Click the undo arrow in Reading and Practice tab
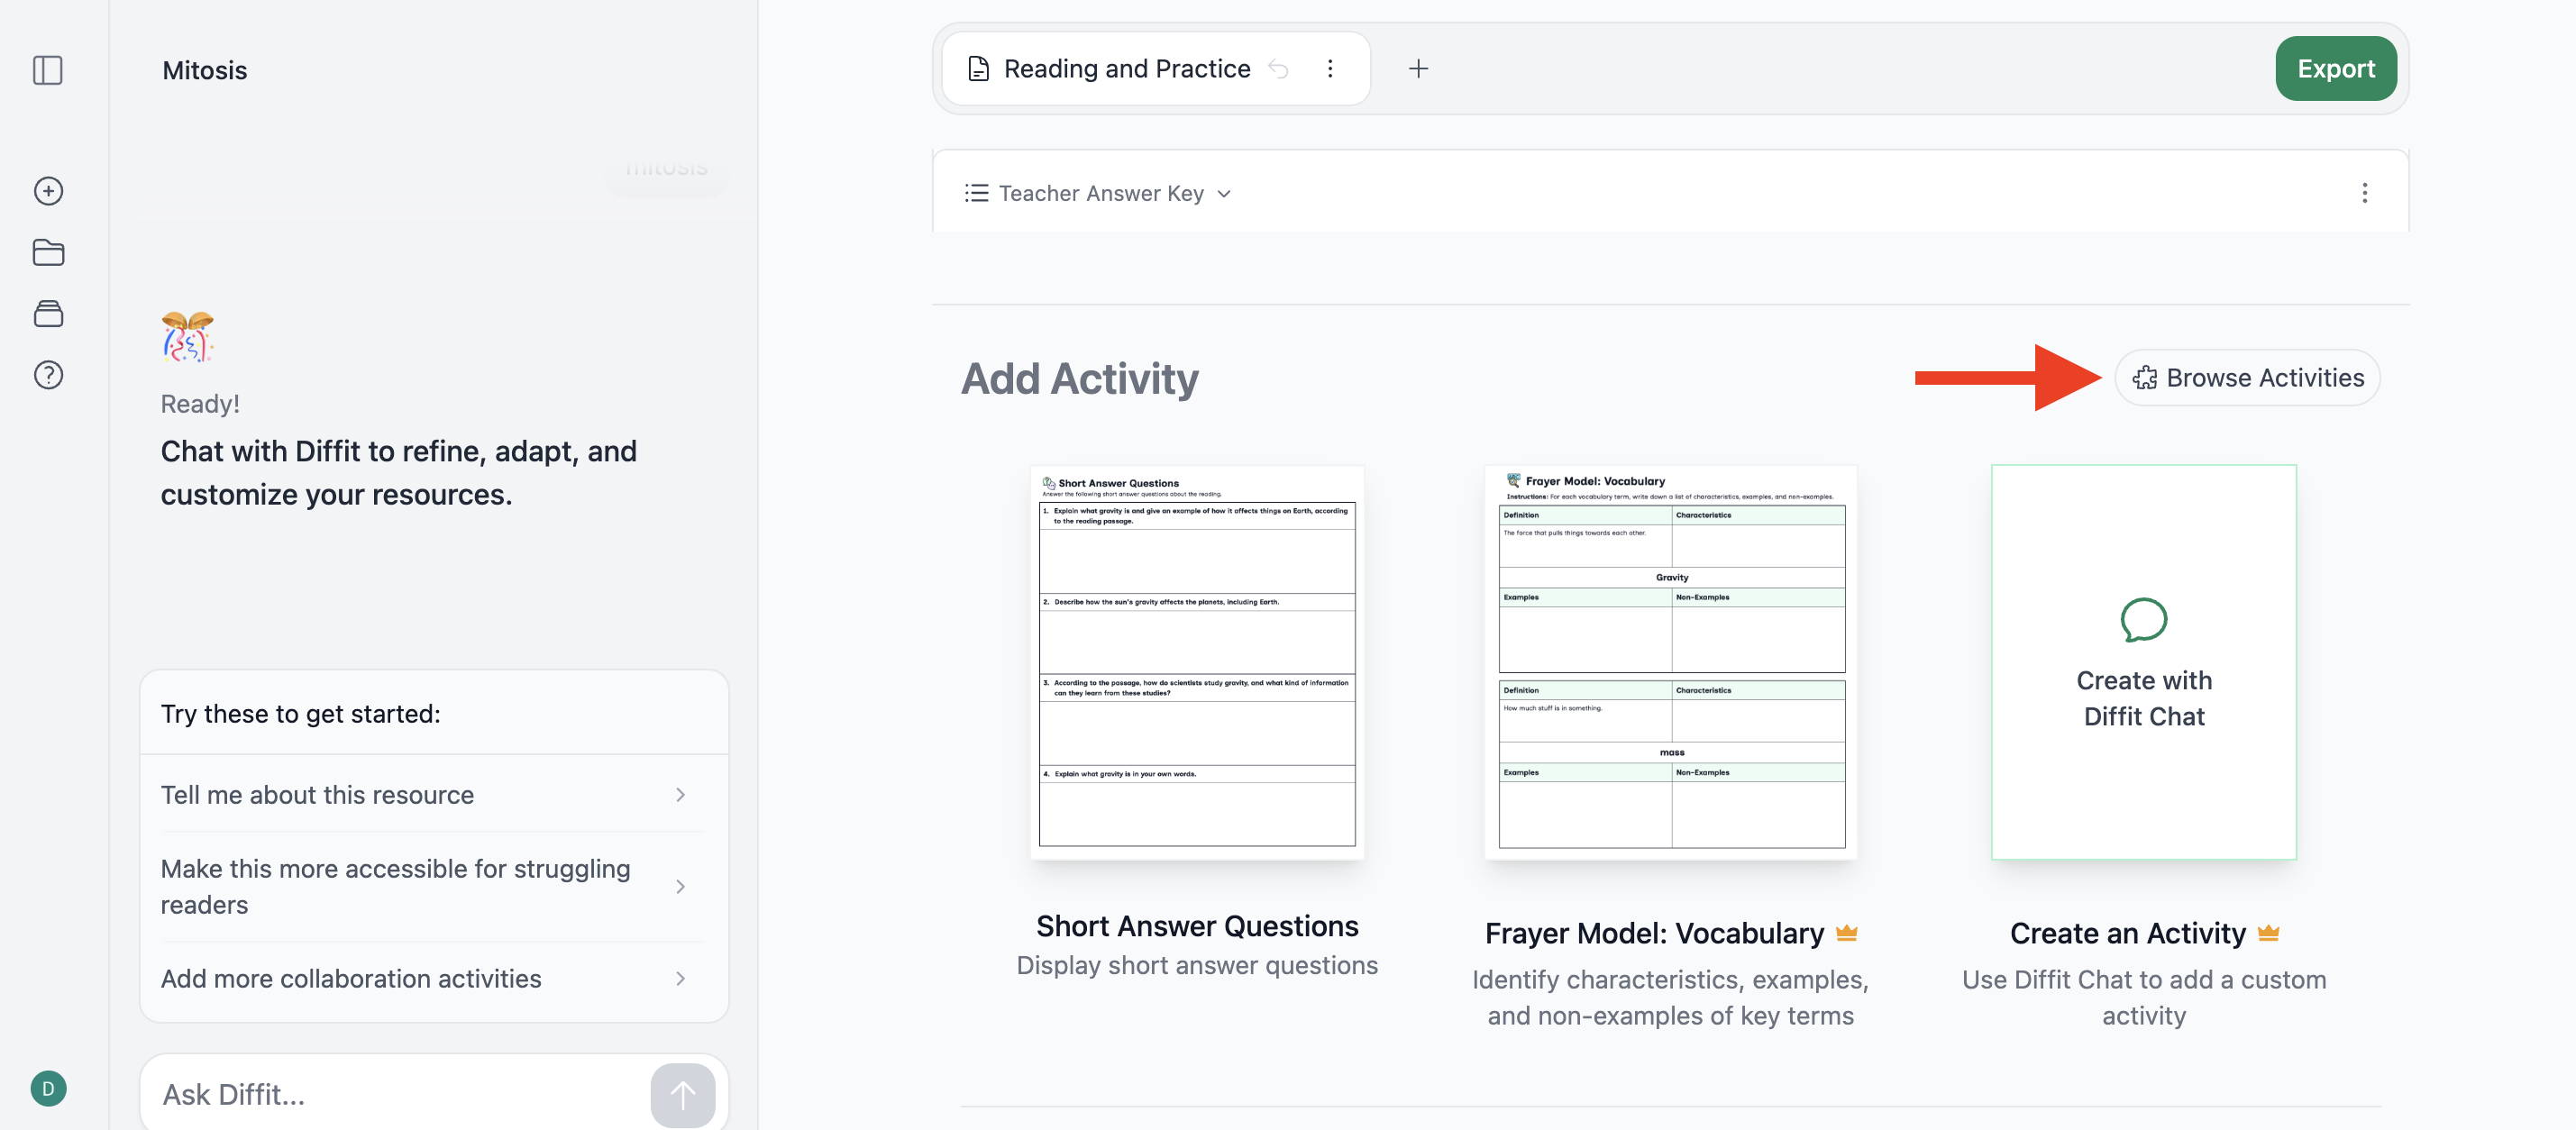Screen dimensions: 2576x1130 (1278, 69)
